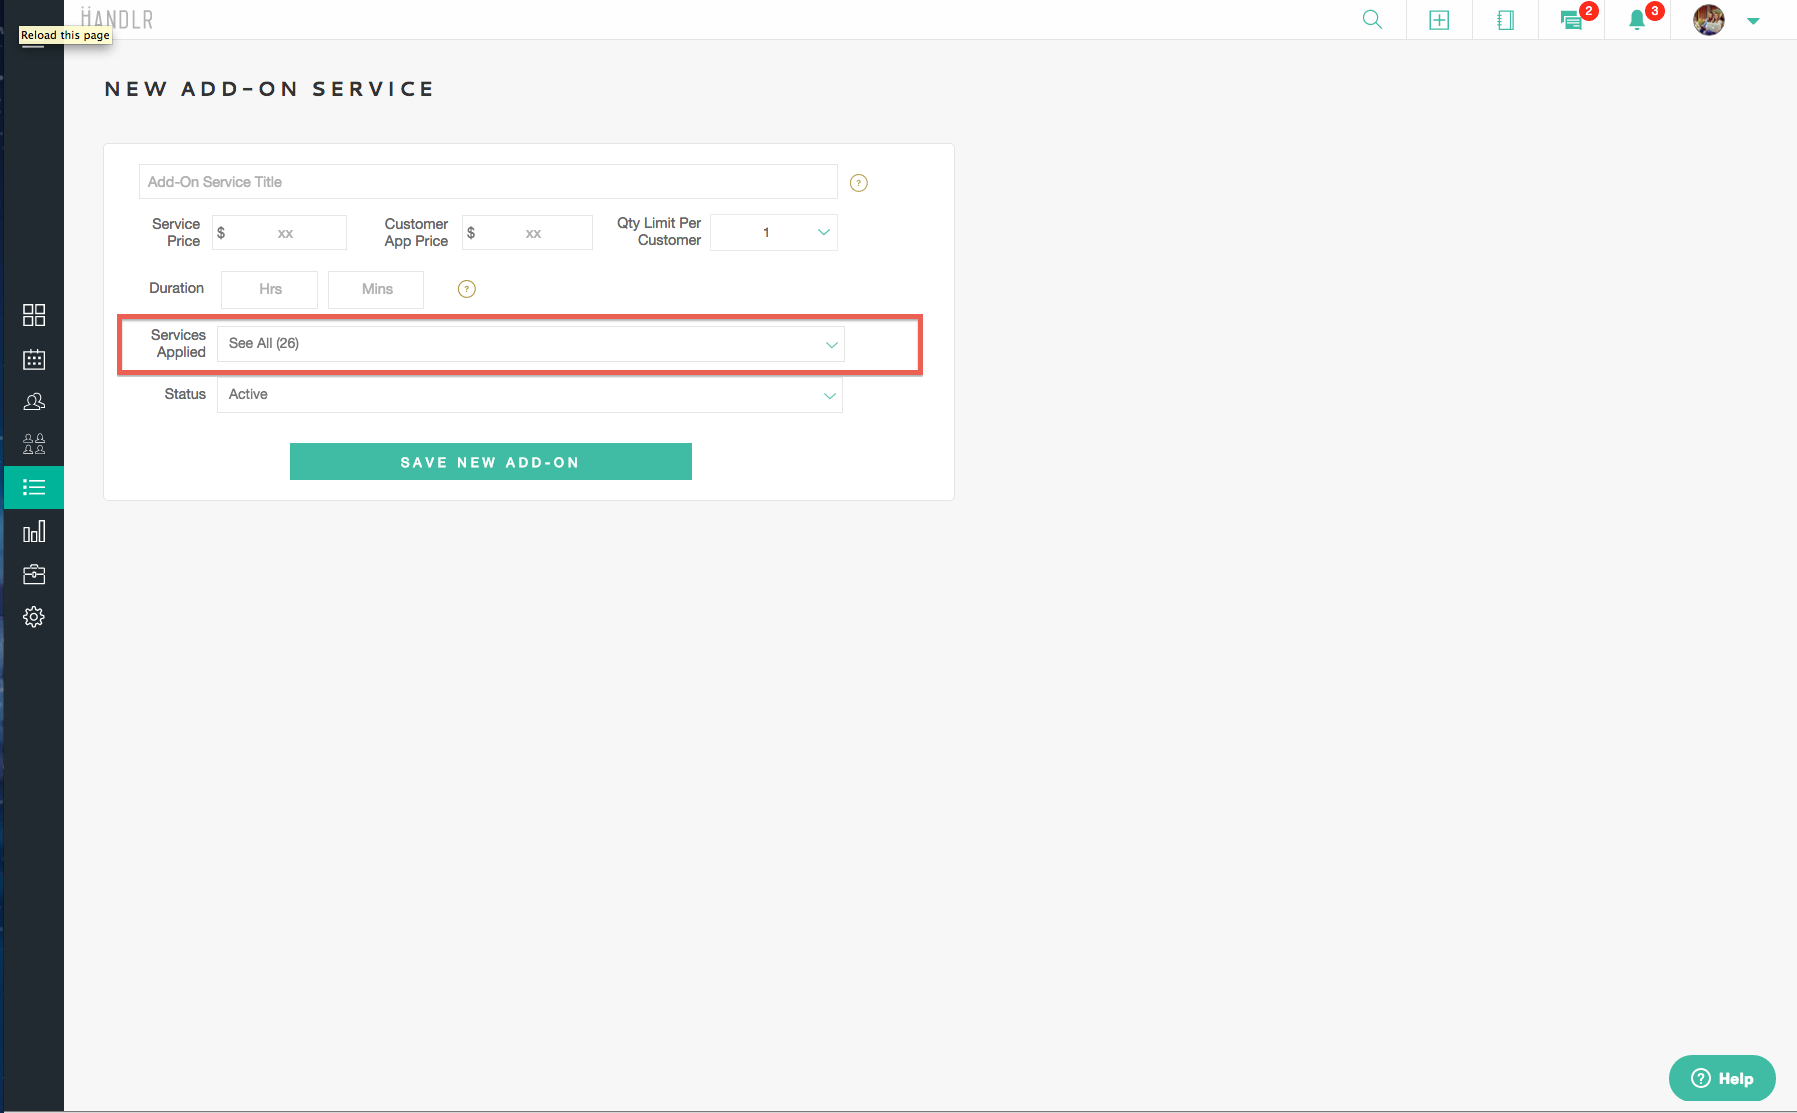Open dashboard grid icon in sidebar

34,315
